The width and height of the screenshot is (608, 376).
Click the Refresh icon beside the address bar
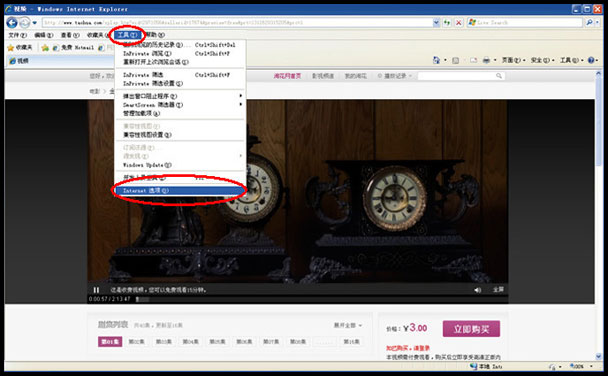click(x=447, y=22)
